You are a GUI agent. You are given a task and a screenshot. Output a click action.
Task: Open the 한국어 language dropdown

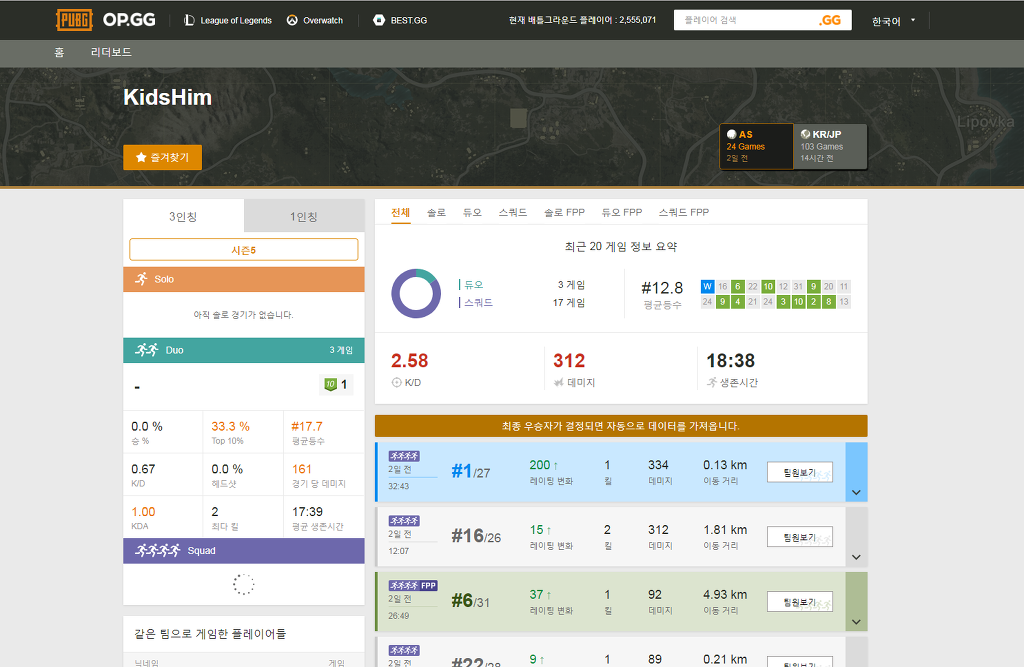893,19
